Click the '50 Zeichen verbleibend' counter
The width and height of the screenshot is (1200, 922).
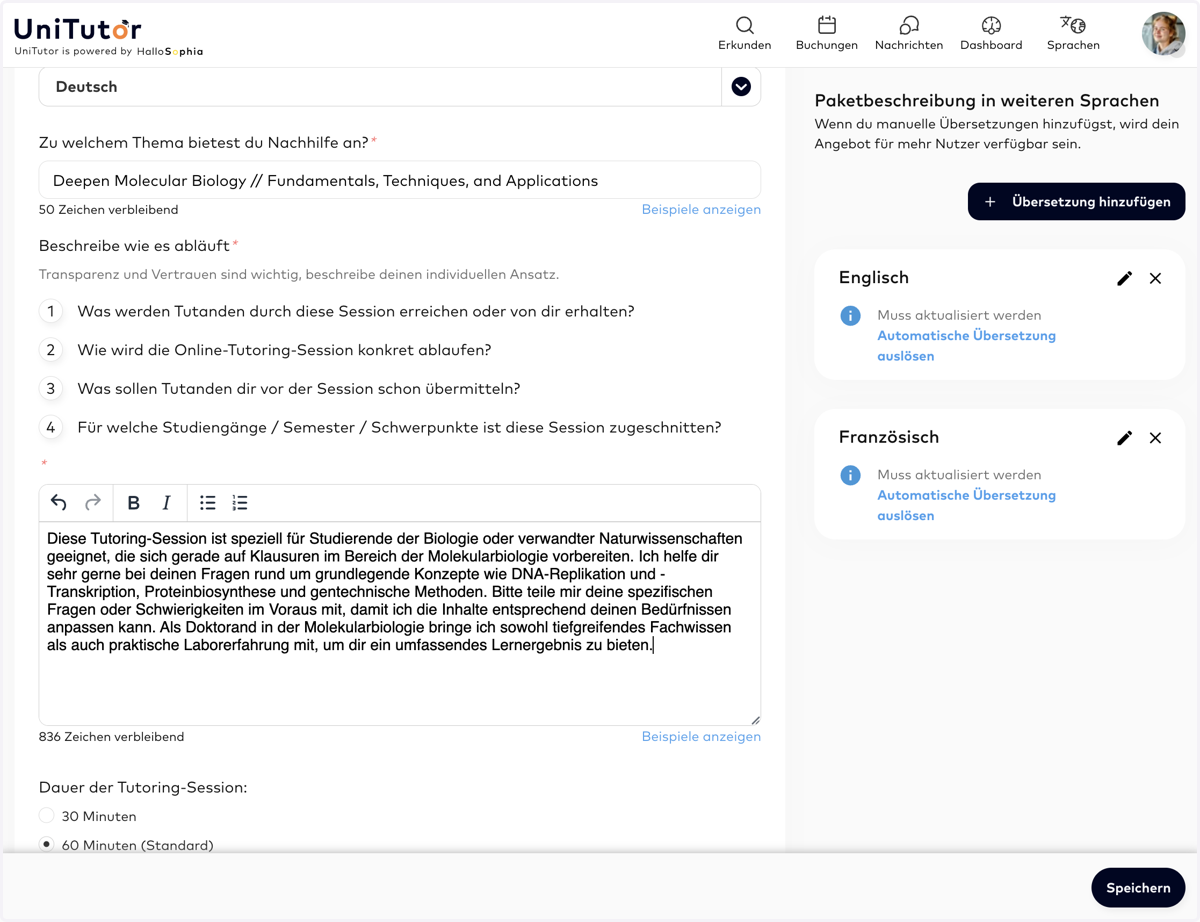click(x=108, y=209)
